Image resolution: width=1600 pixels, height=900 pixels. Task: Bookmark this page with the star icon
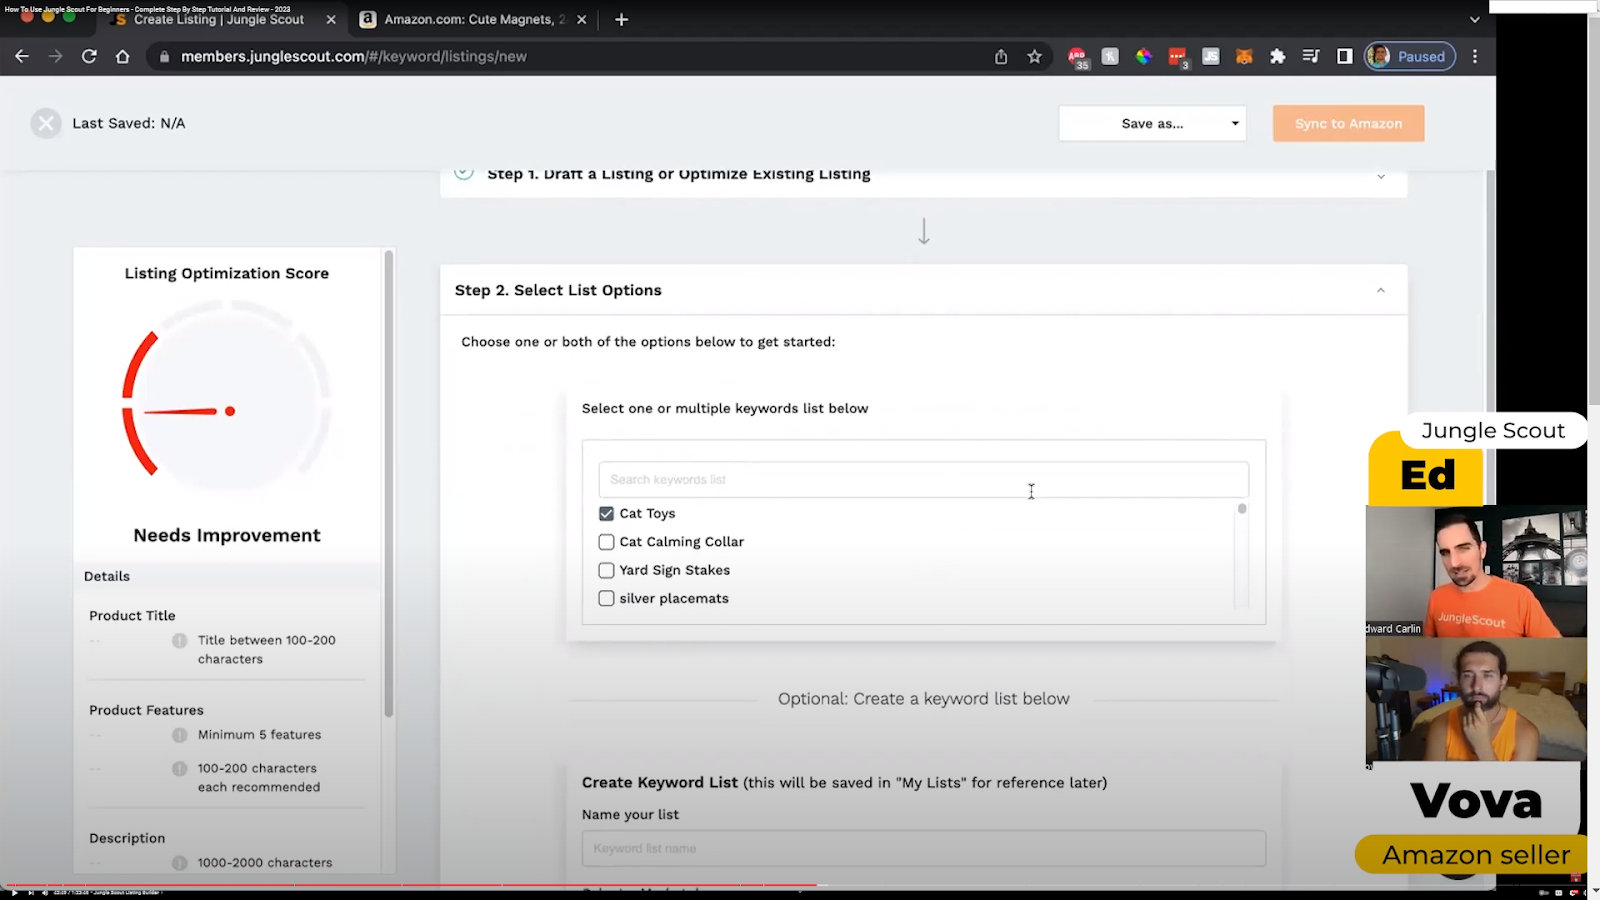coord(1034,57)
